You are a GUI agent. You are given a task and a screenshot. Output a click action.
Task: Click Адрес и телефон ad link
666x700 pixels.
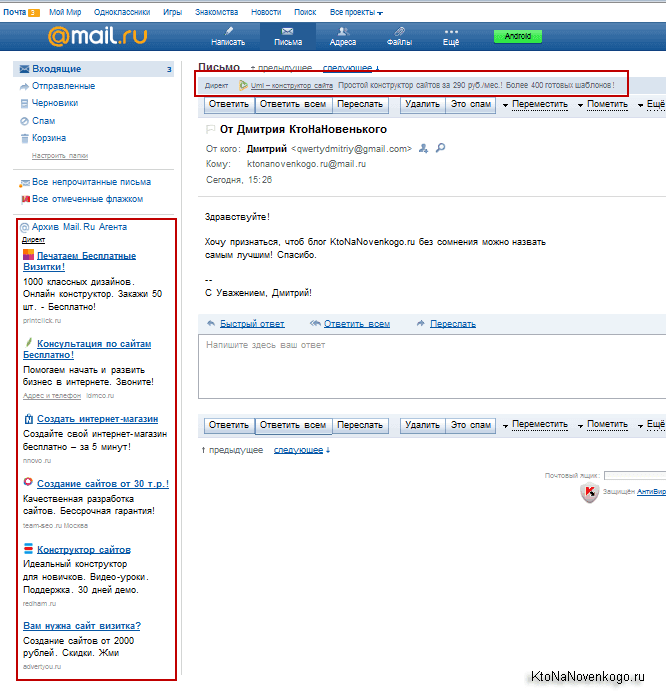pos(52,396)
